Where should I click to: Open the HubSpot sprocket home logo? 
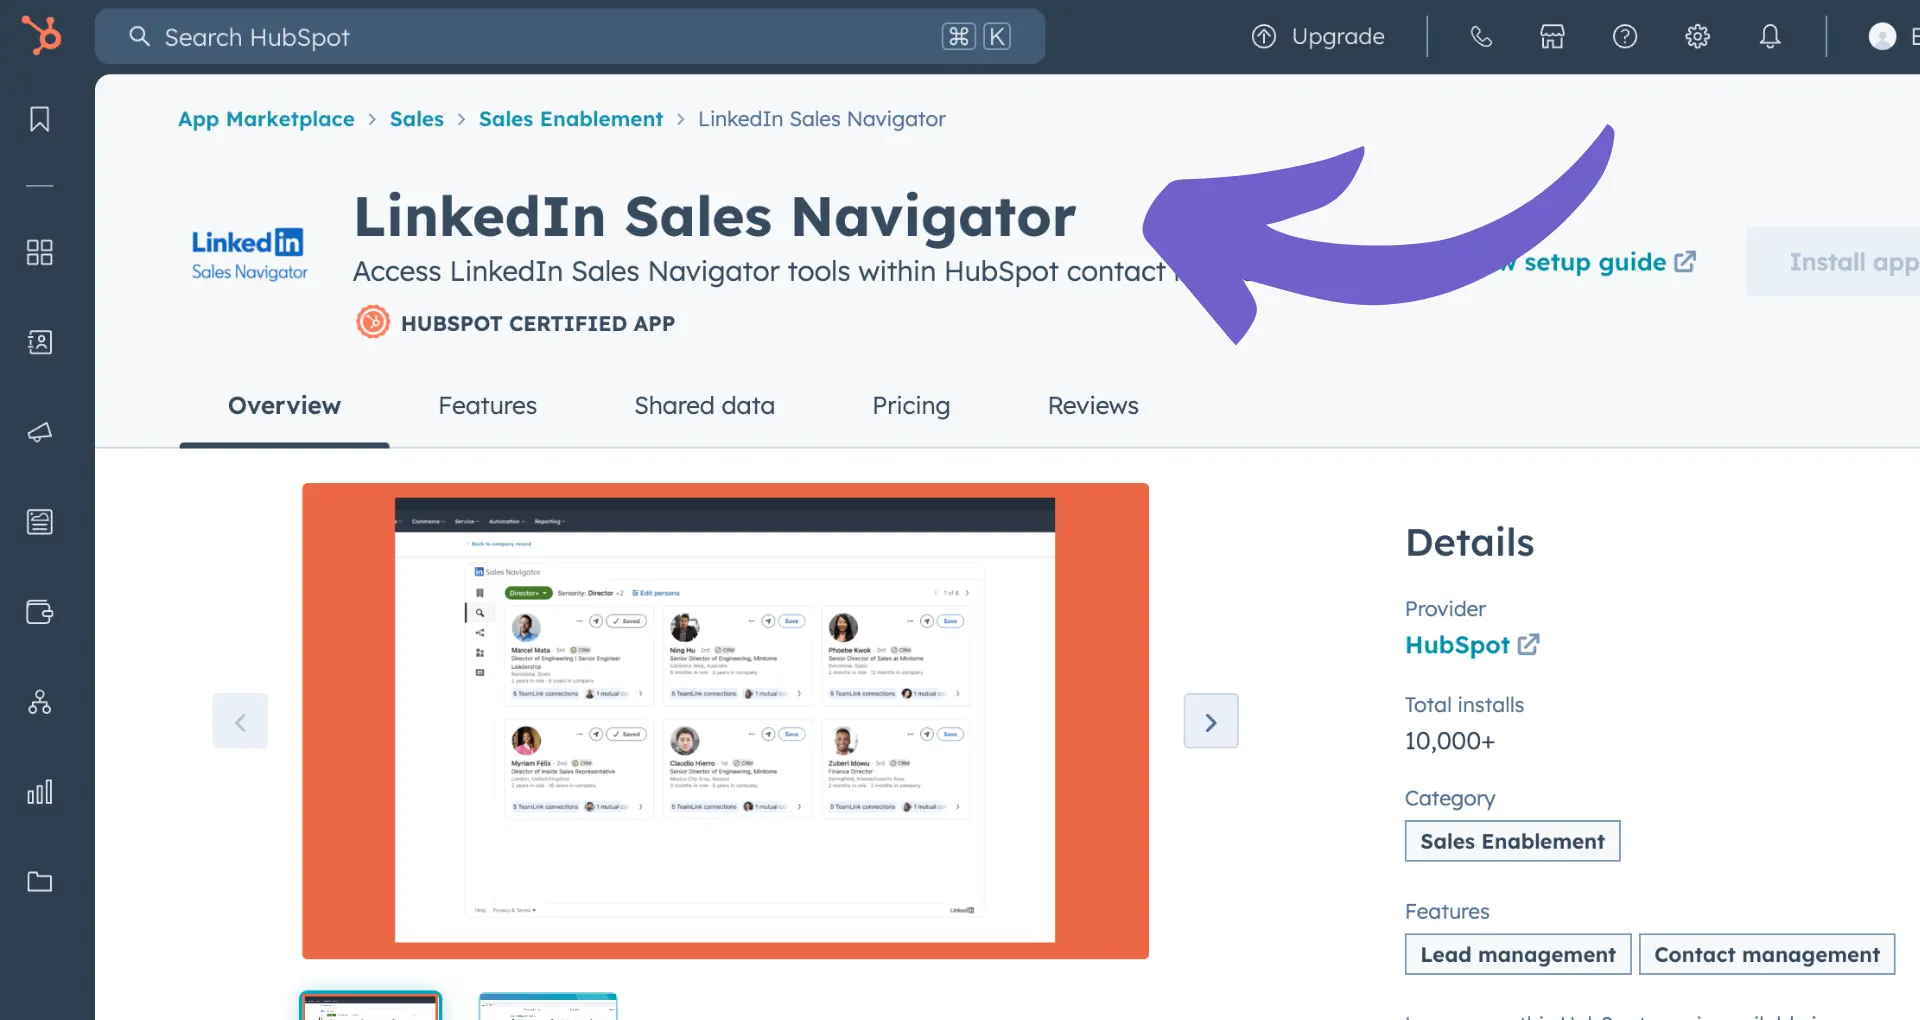(41, 36)
